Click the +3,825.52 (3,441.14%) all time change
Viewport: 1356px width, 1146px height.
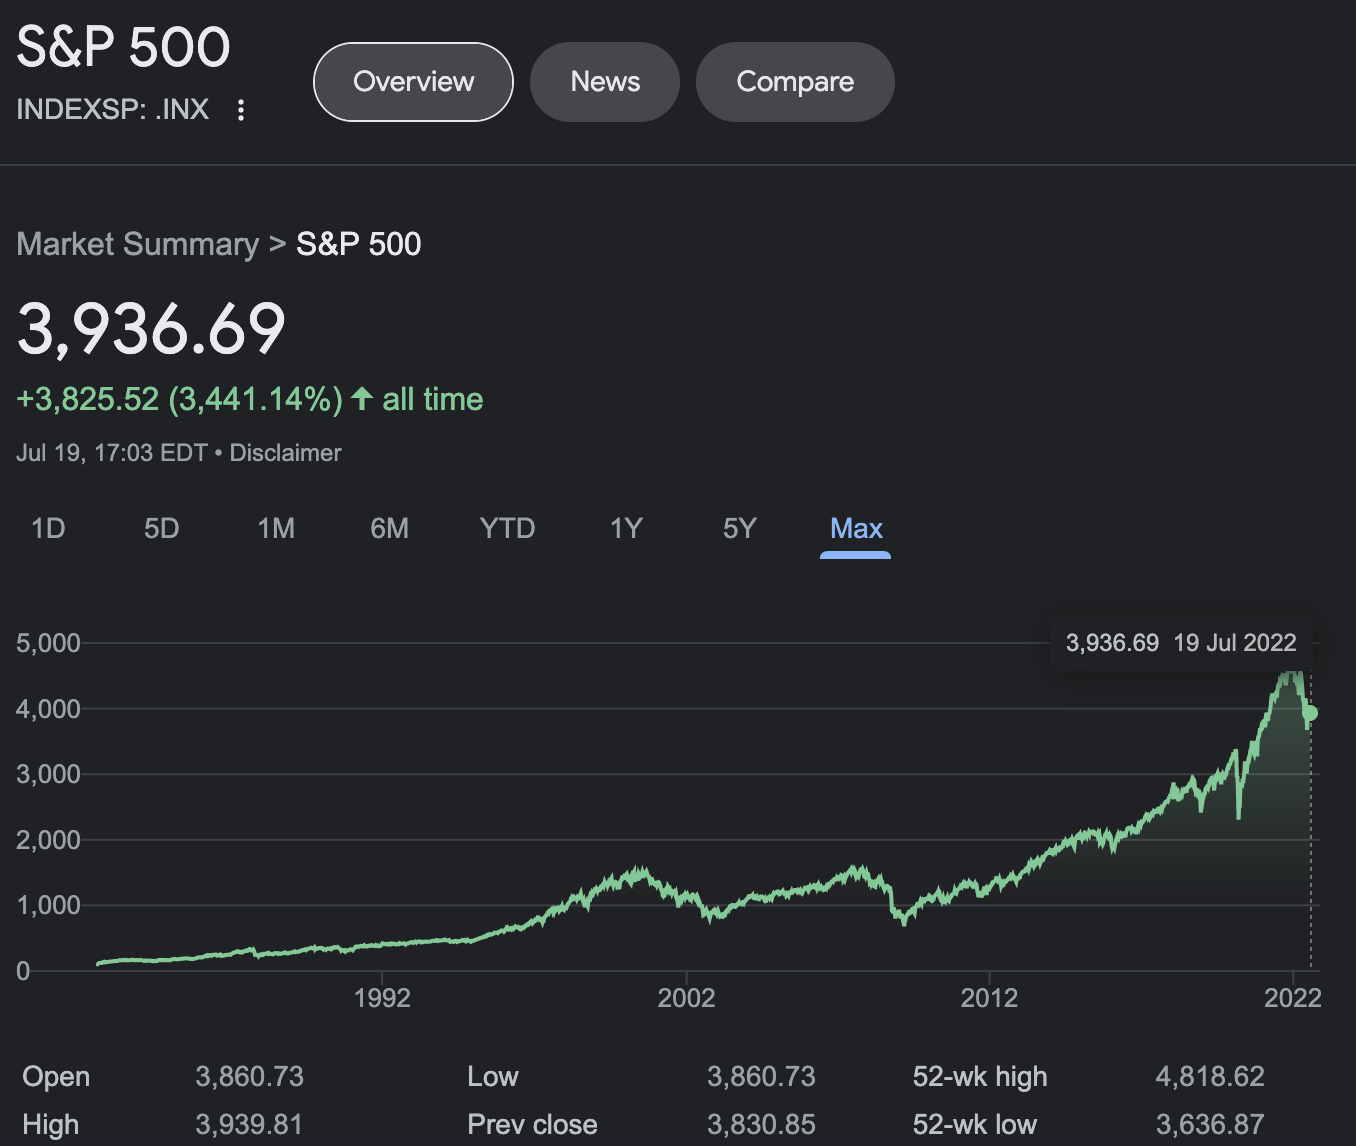[250, 400]
